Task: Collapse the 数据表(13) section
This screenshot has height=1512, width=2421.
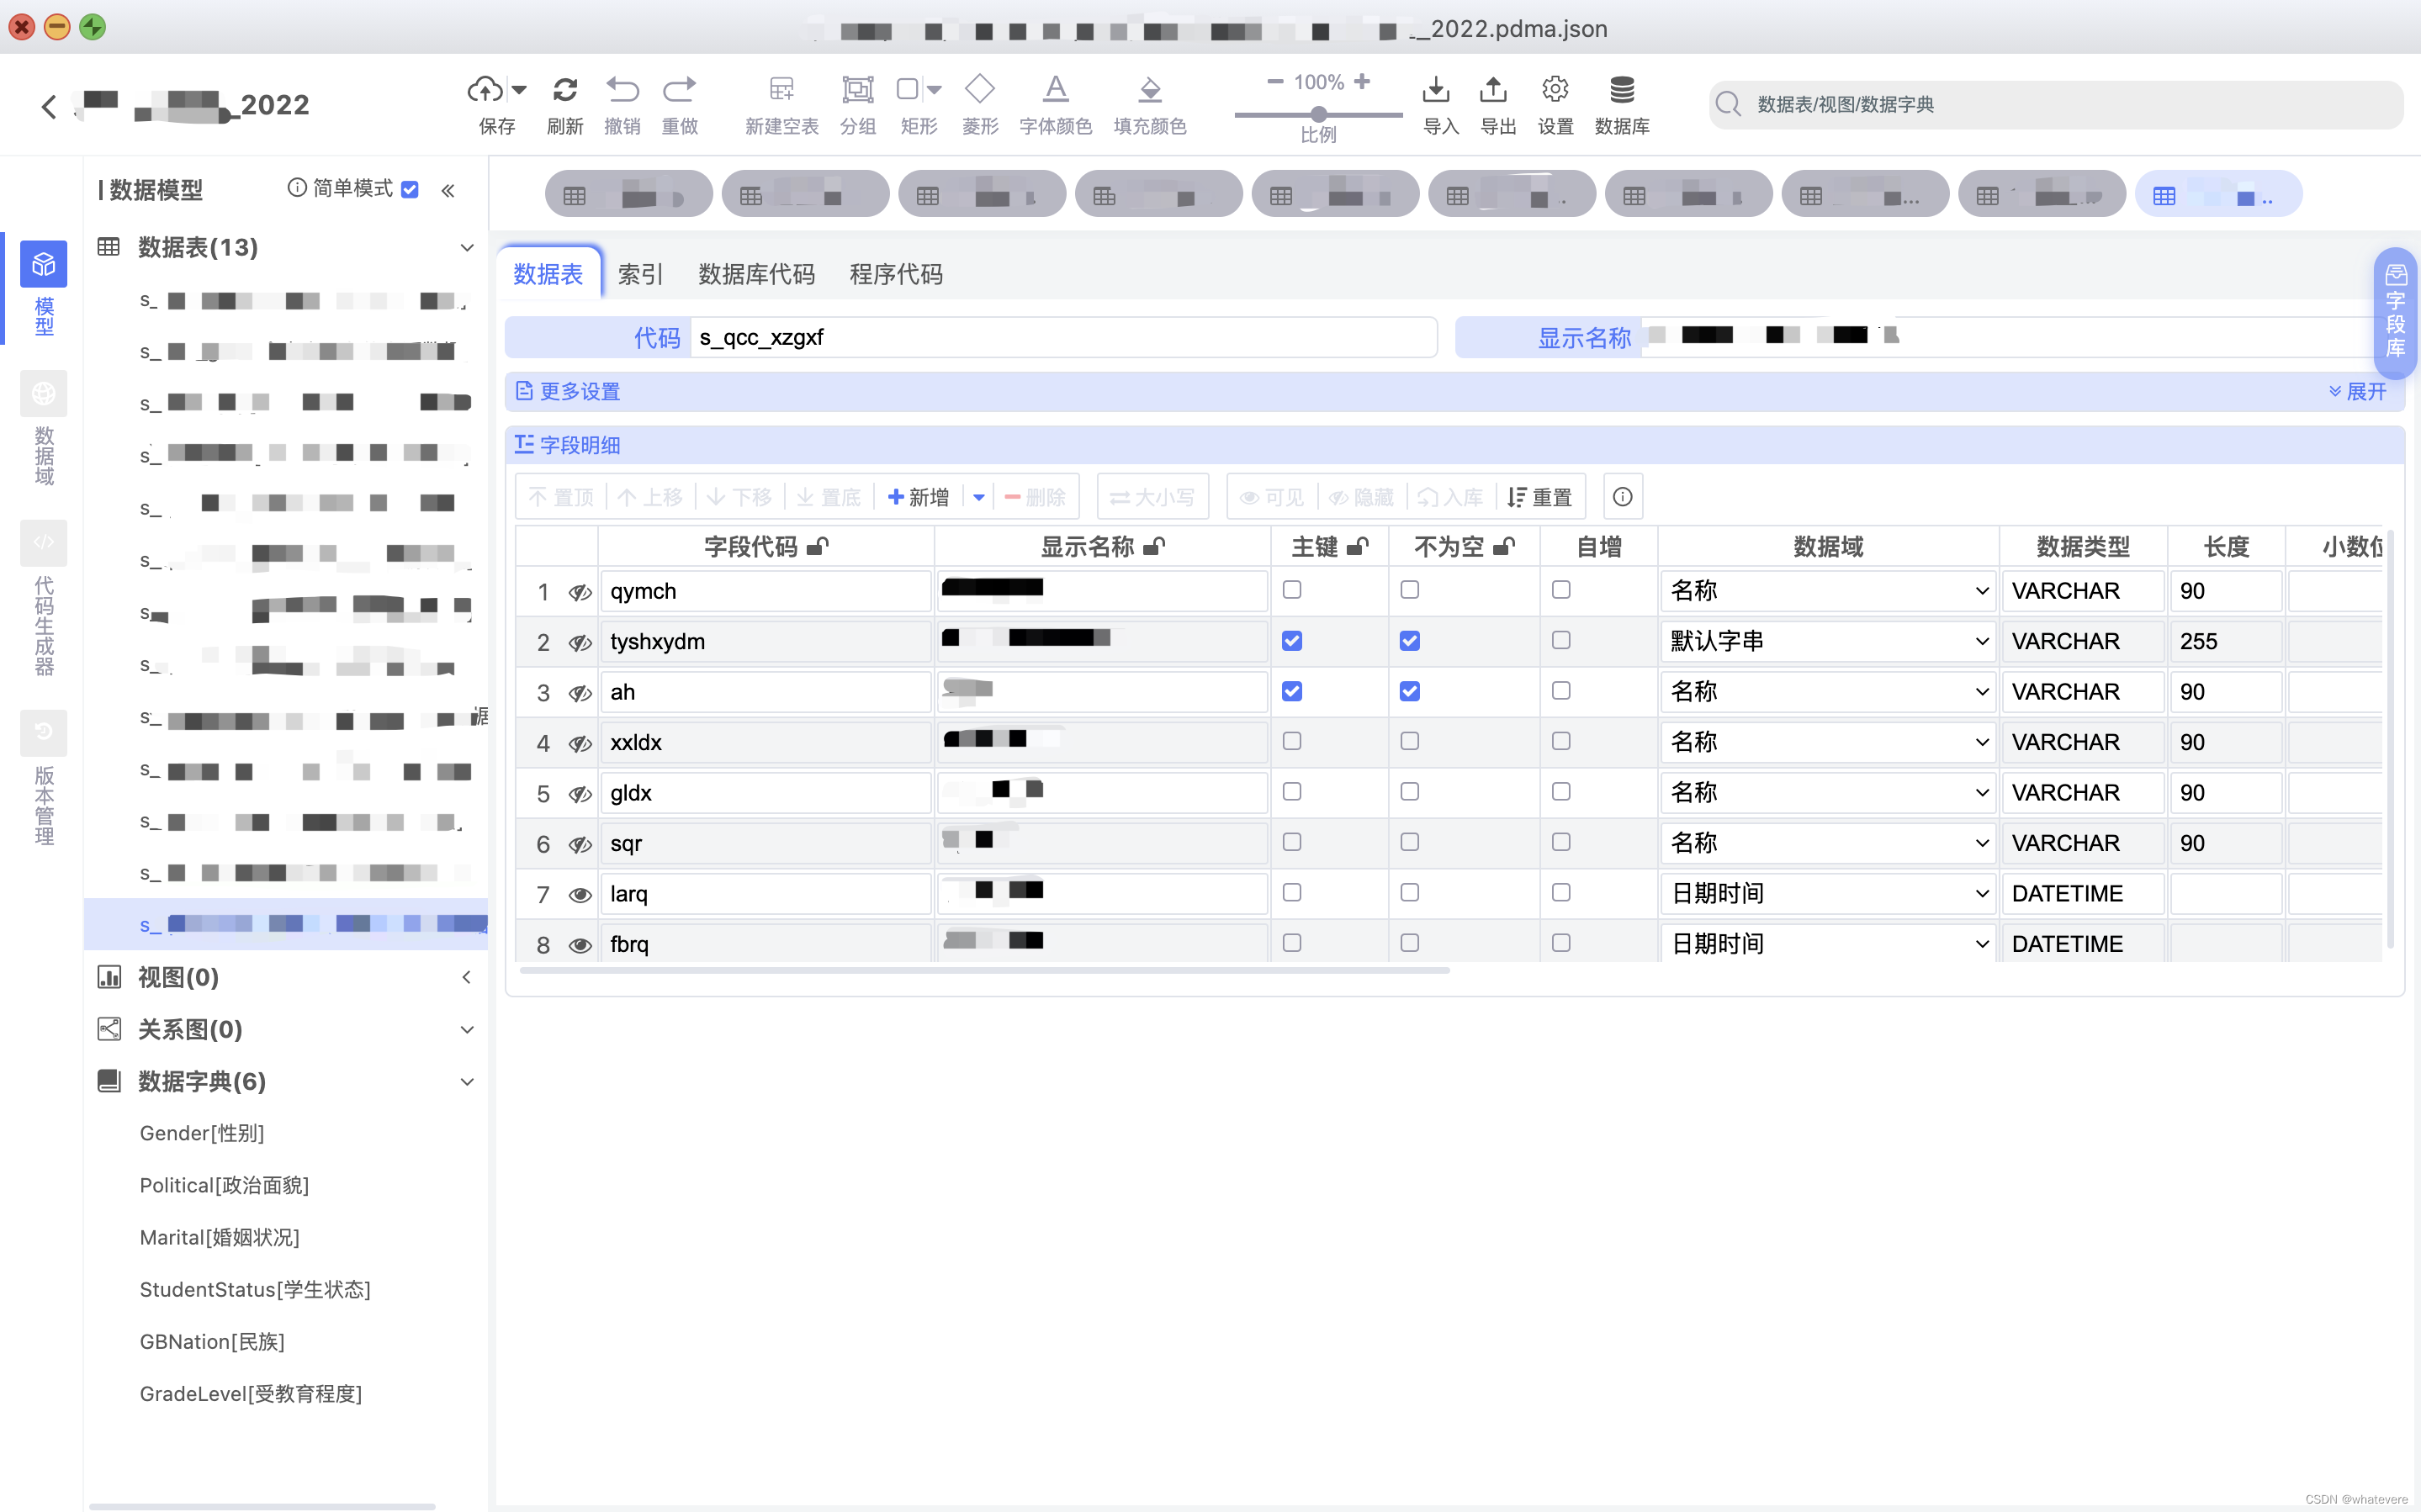Action: pyautogui.click(x=467, y=247)
